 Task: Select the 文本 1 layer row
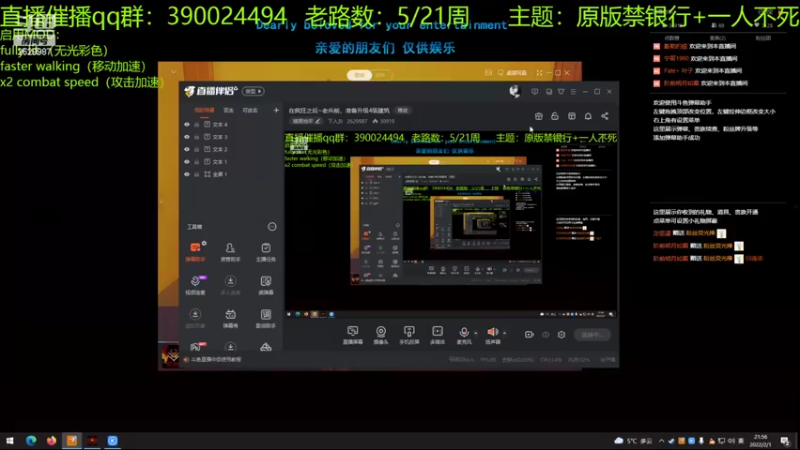[232, 162]
